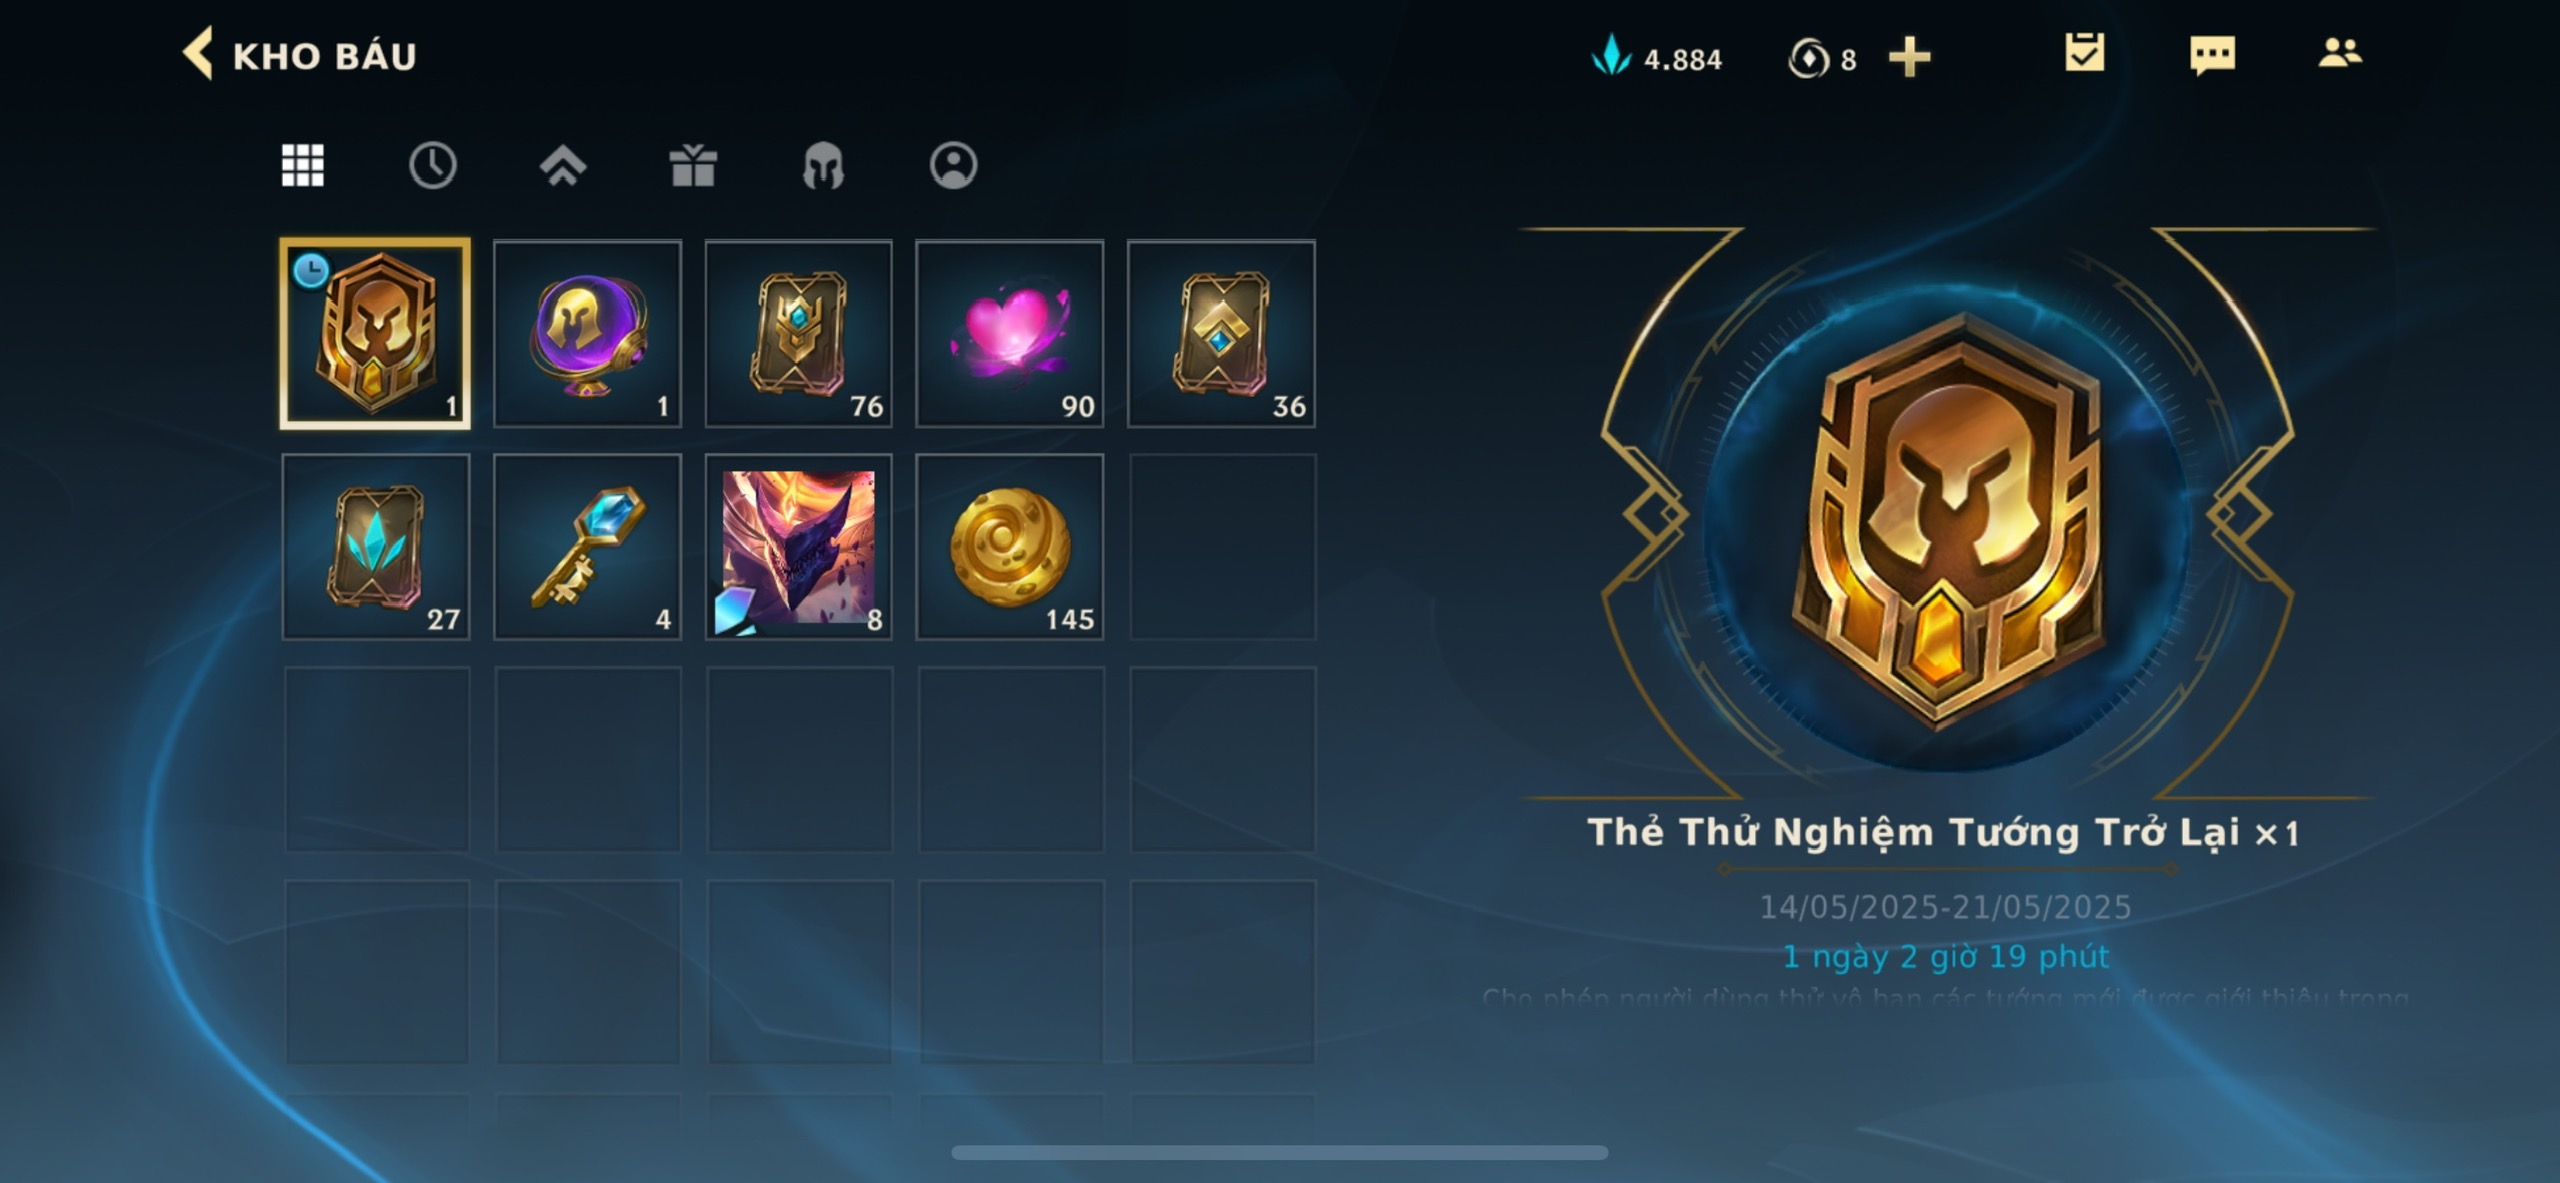This screenshot has height=1183, width=2560.
Task: Select the all-items grid filter tab
Action: pyautogui.click(x=302, y=165)
